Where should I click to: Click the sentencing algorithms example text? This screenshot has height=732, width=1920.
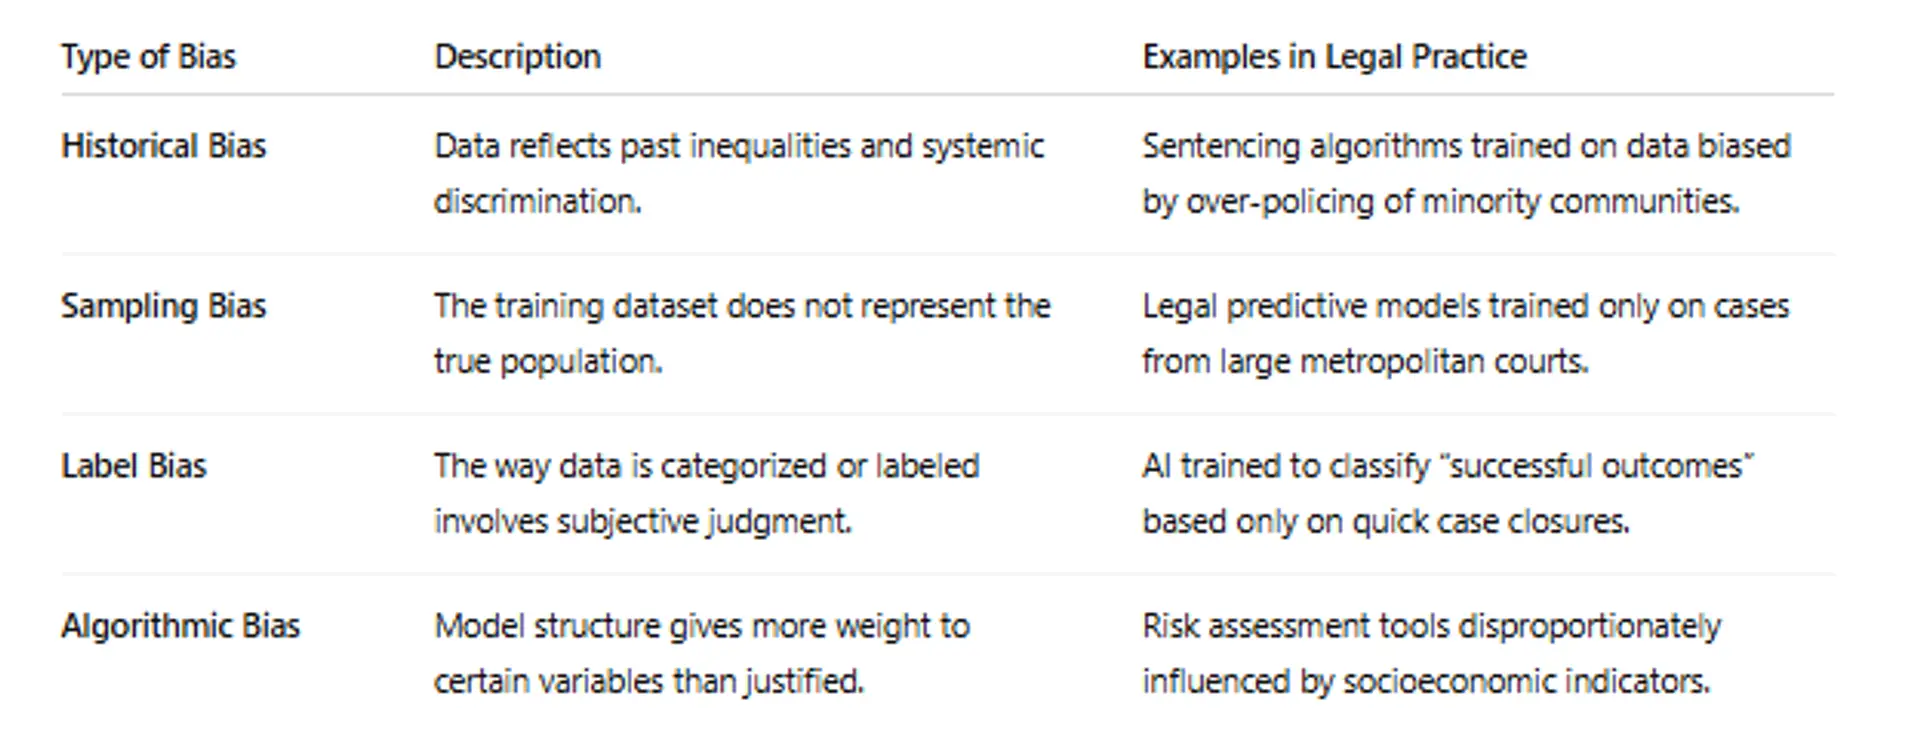click(1465, 173)
